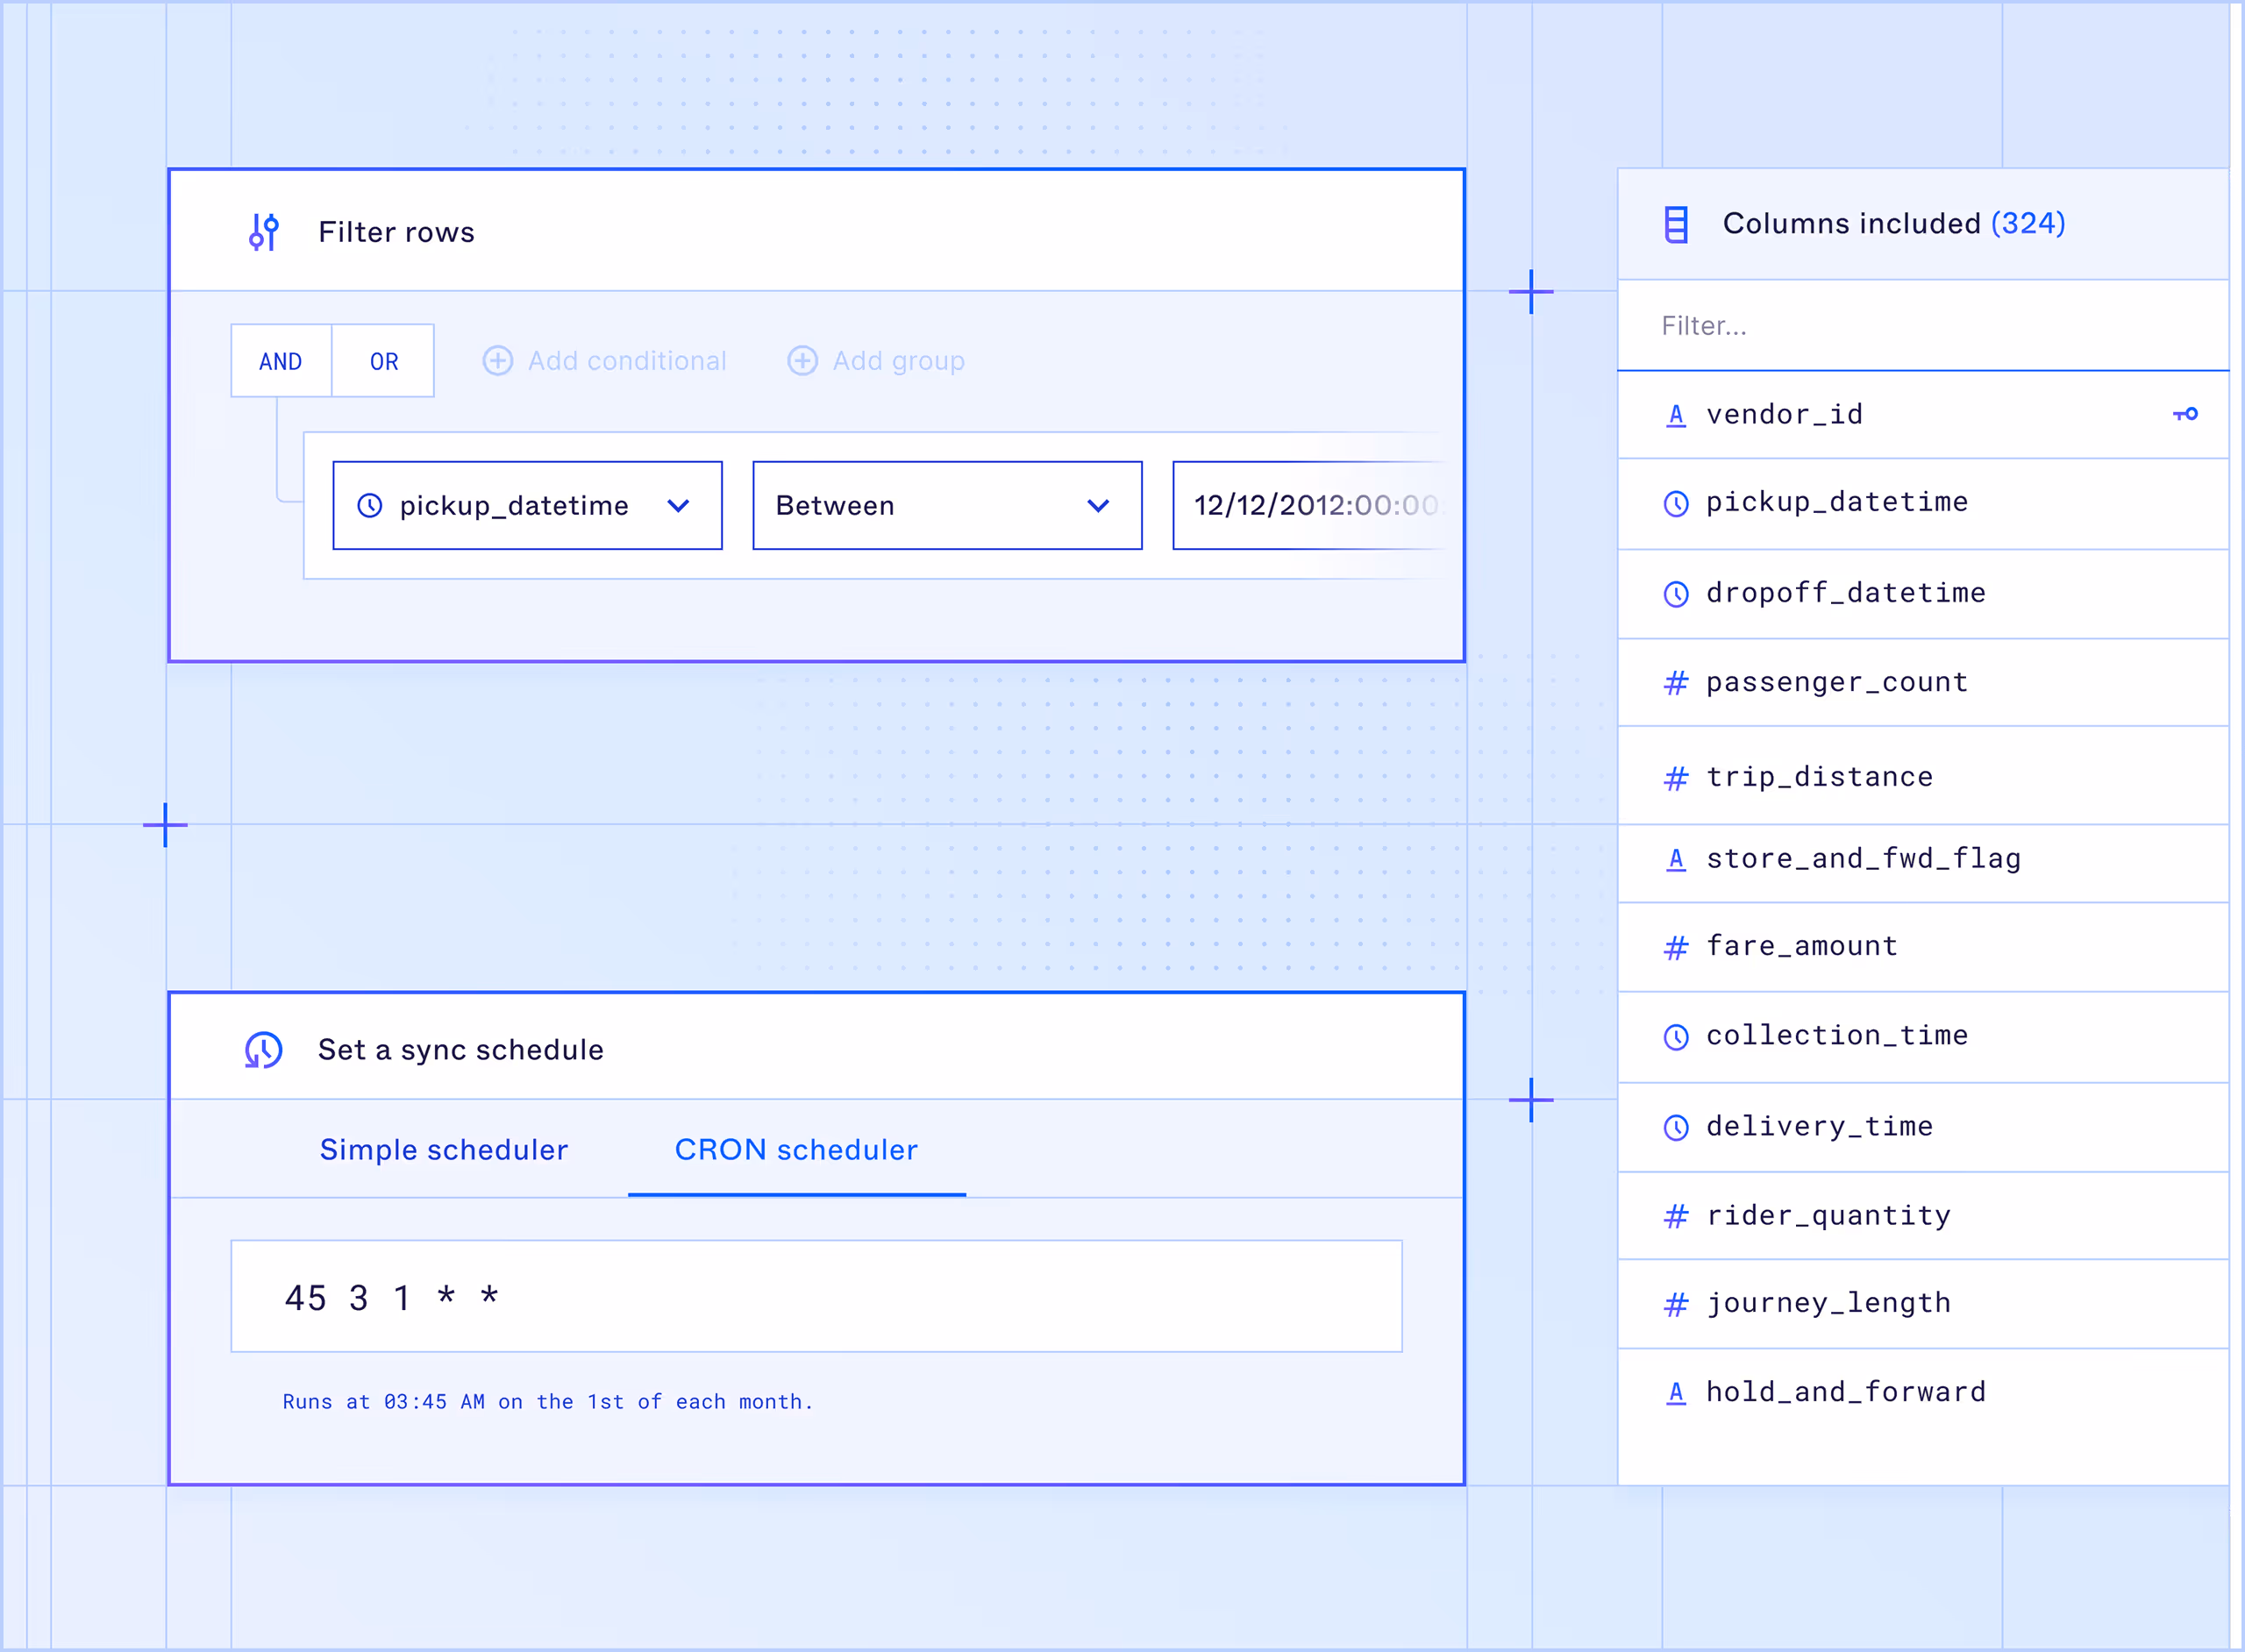Click the clock icon next to dropoff_datetime
Viewport: 2245px width, 1652px height.
[1676, 594]
